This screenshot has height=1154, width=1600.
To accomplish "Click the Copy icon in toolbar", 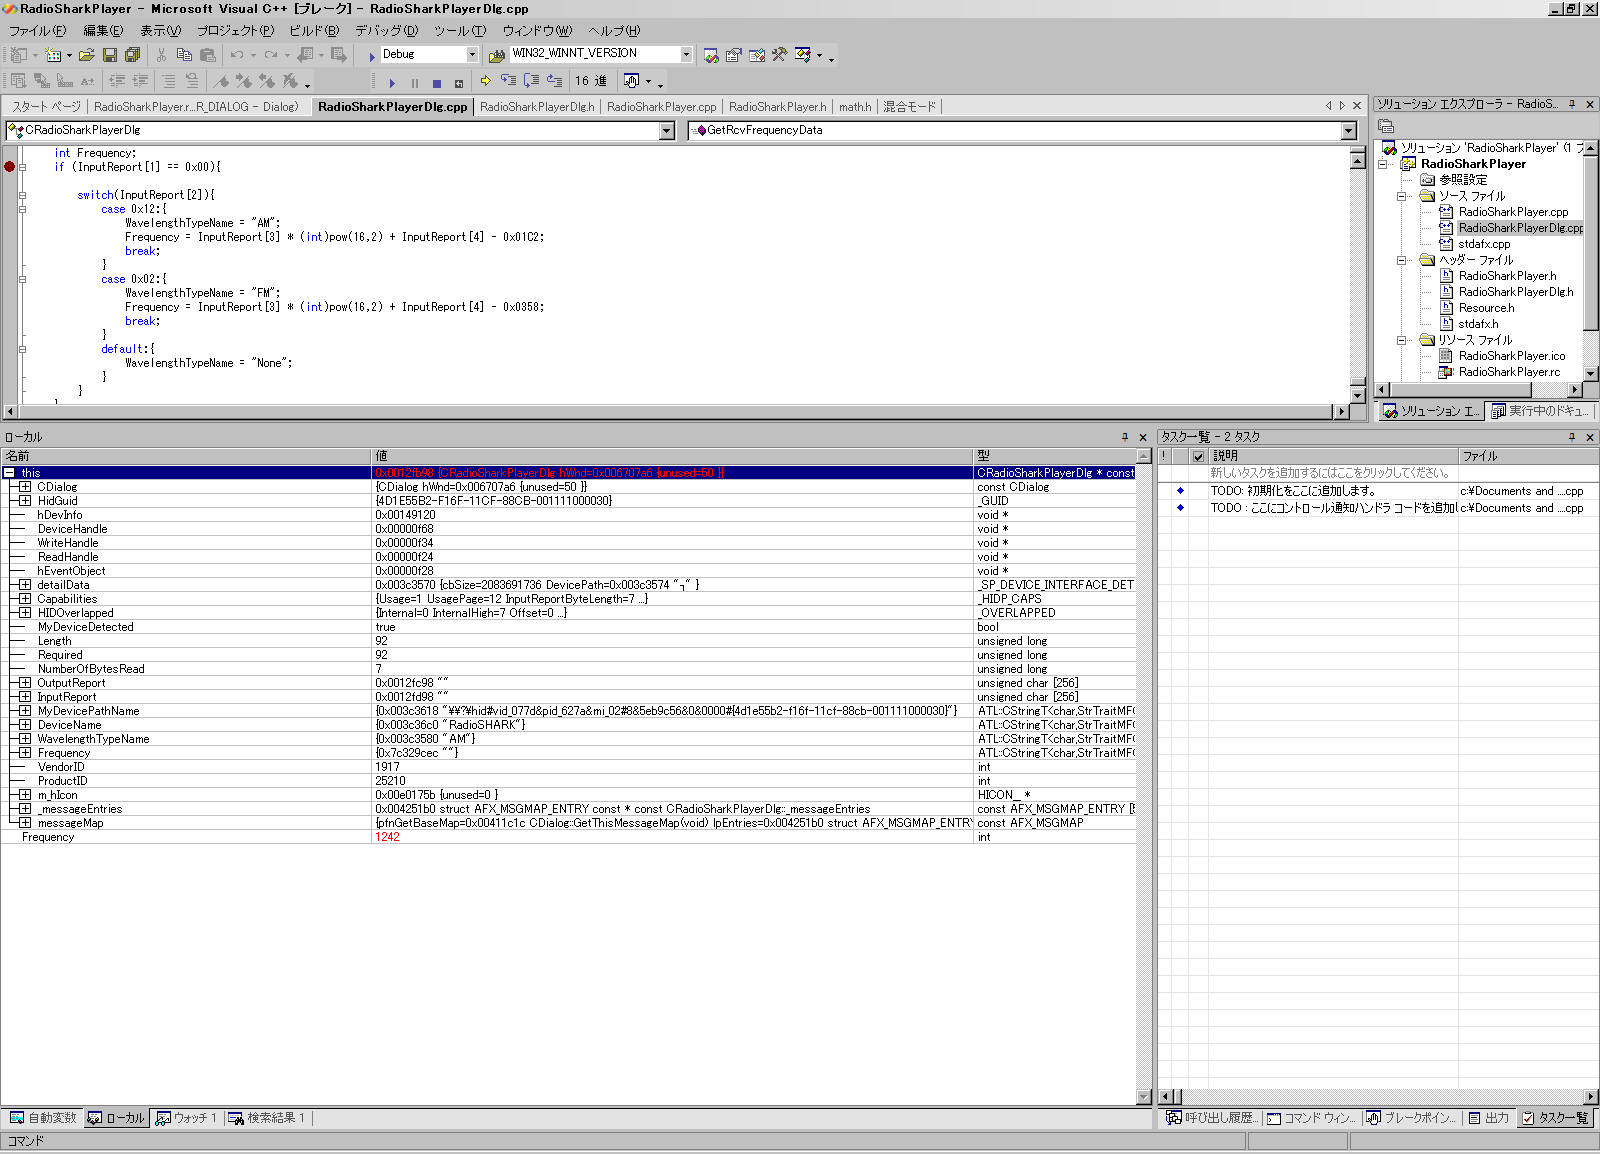I will coord(184,55).
